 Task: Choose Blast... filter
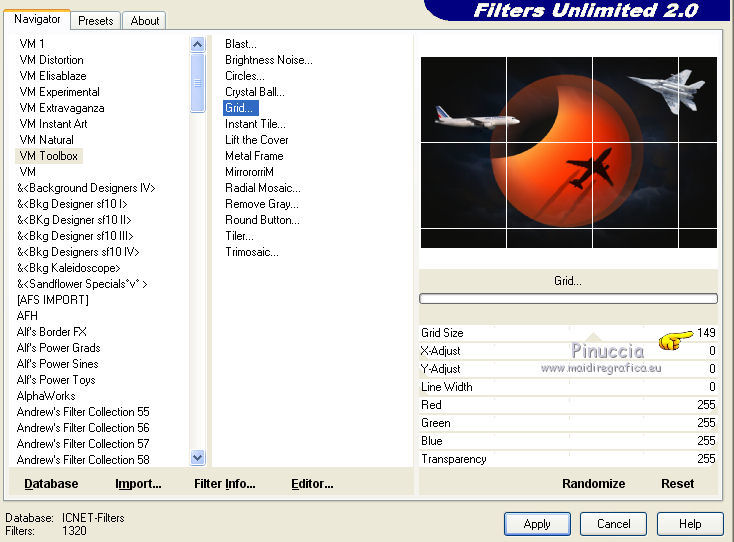[241, 44]
